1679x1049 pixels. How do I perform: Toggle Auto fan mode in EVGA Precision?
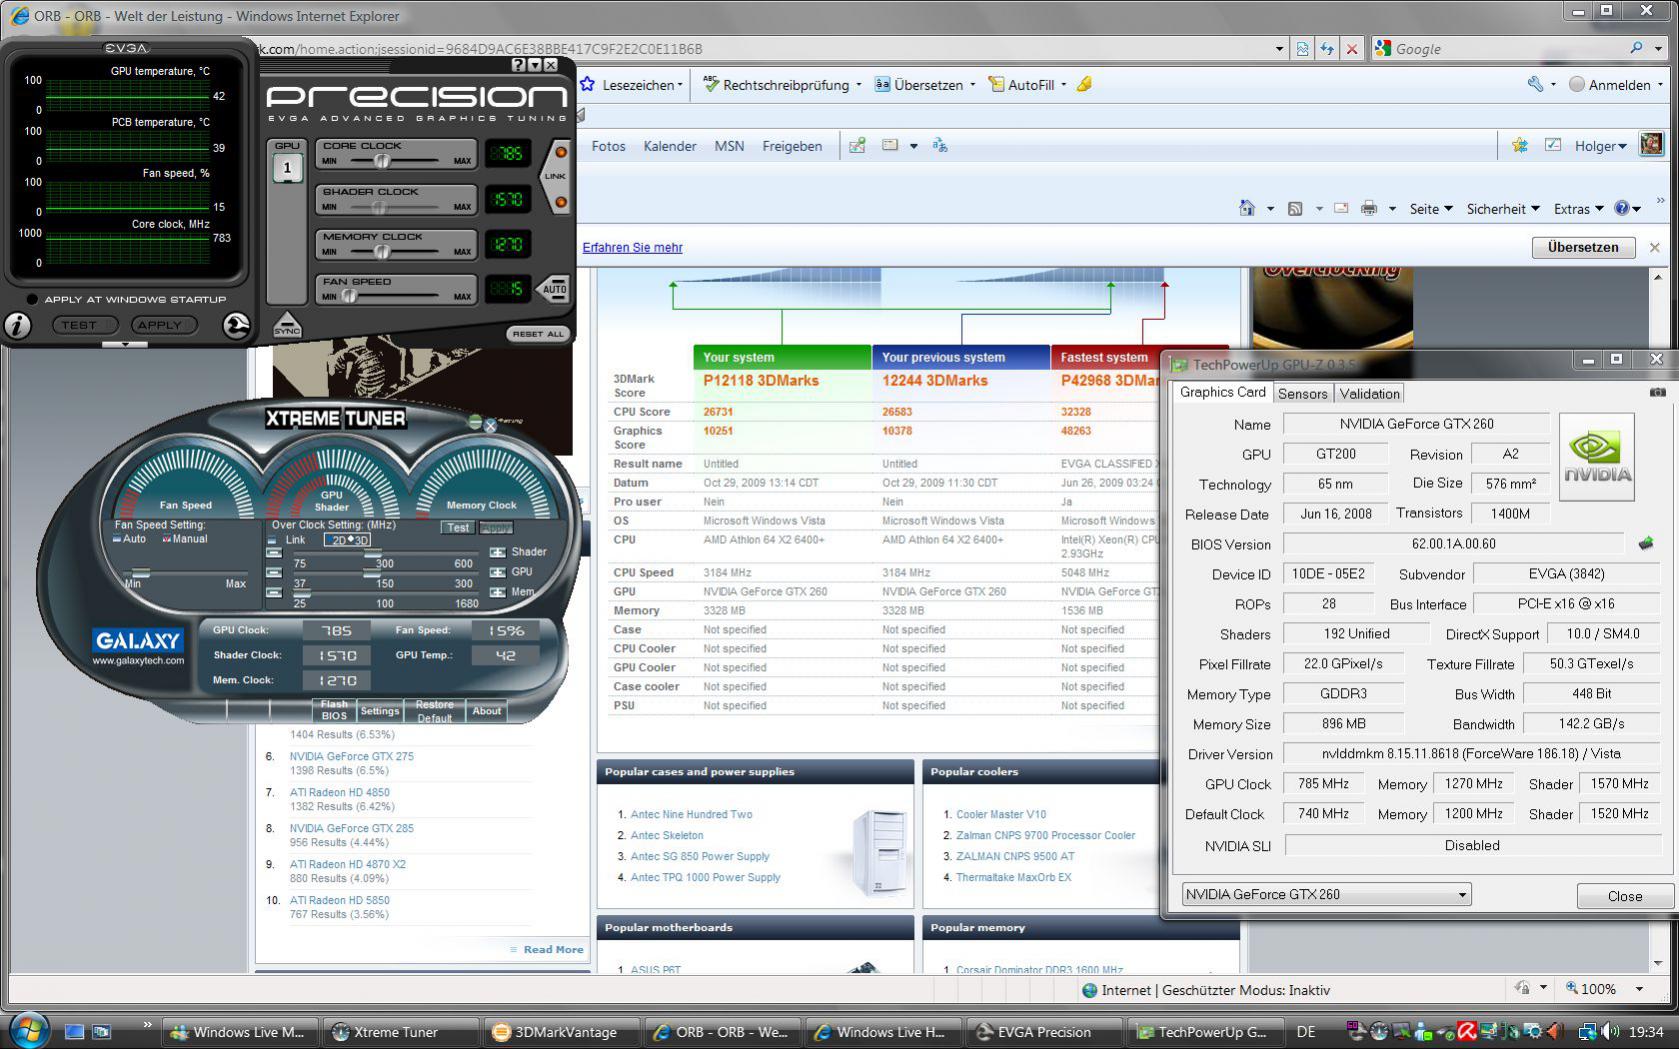tap(554, 289)
